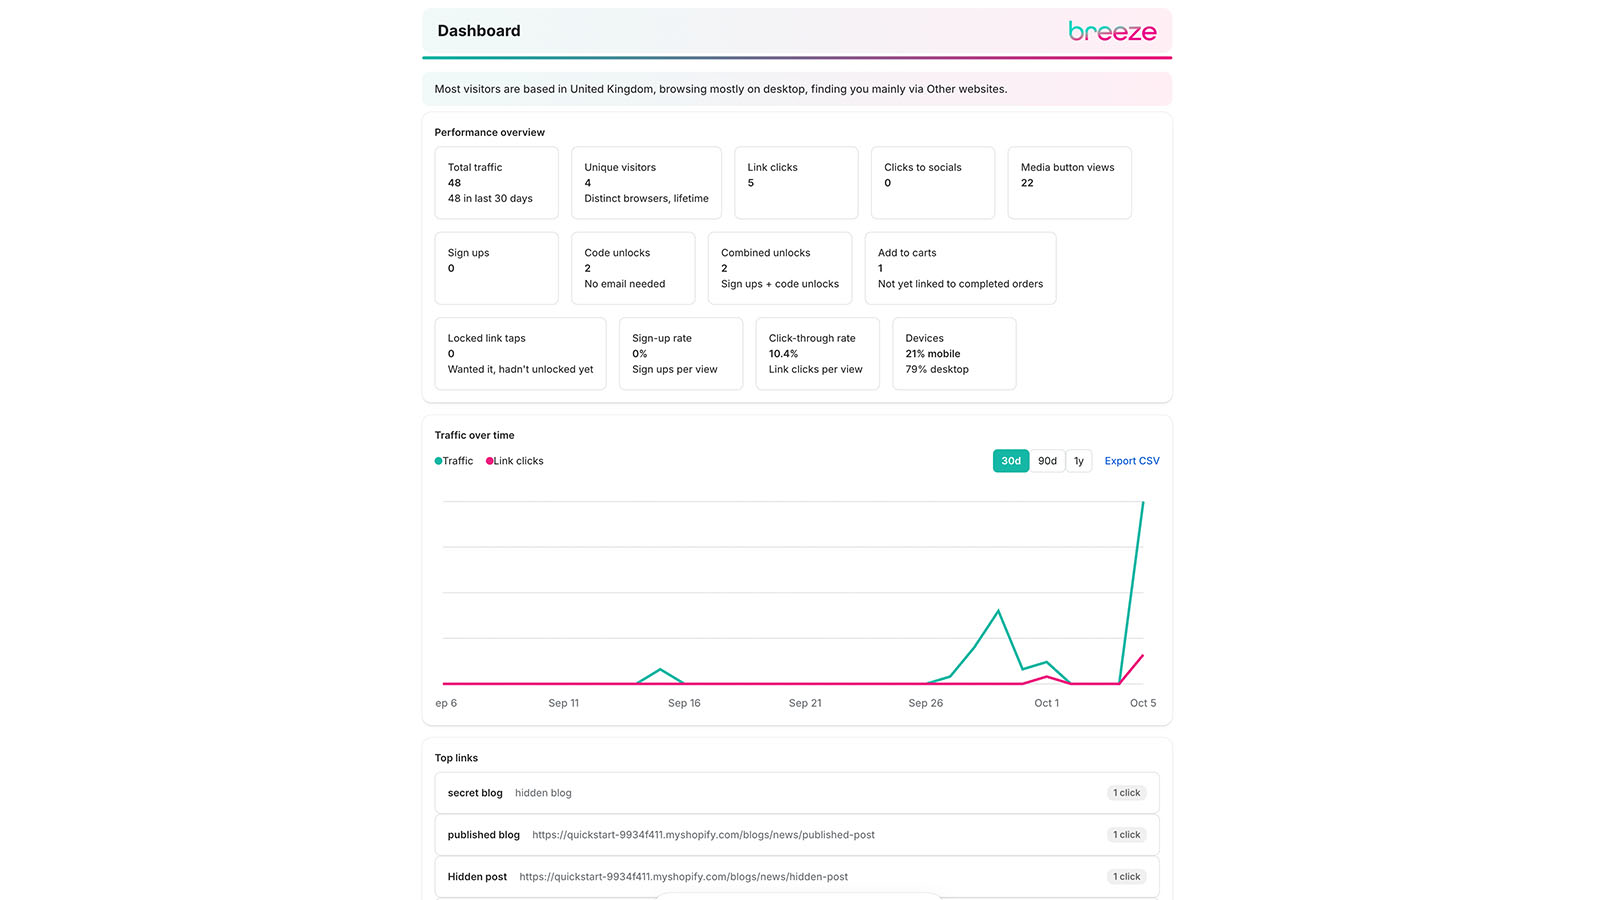The image size is (1600, 900).
Task: Click the visitor summary banner text
Action: click(721, 89)
